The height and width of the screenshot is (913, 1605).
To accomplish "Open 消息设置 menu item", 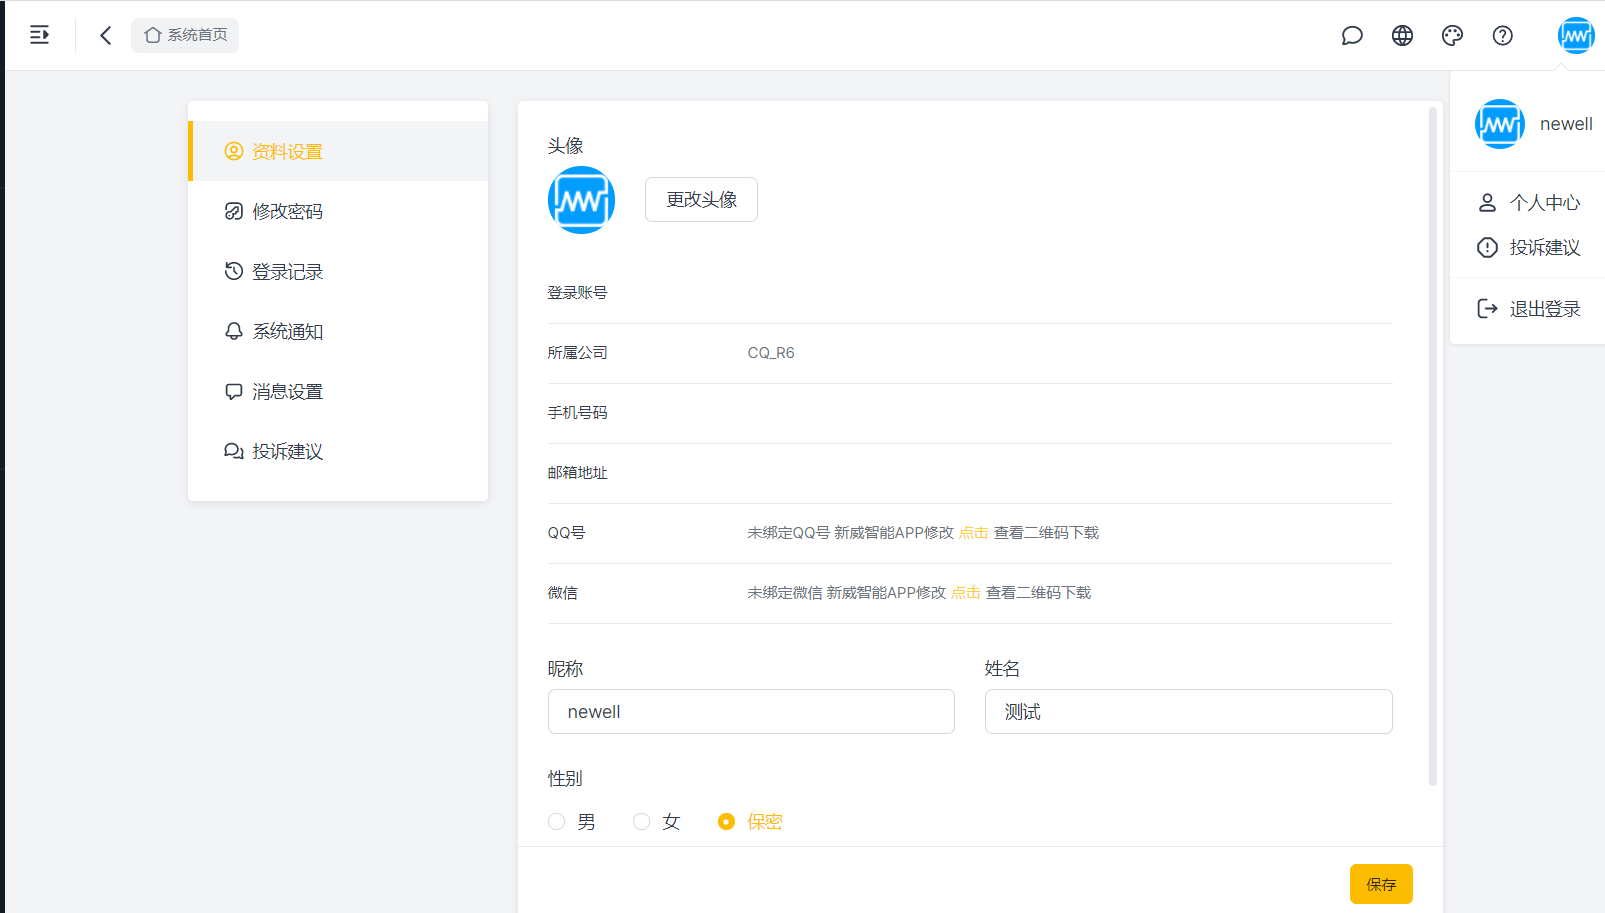I will 338,391.
